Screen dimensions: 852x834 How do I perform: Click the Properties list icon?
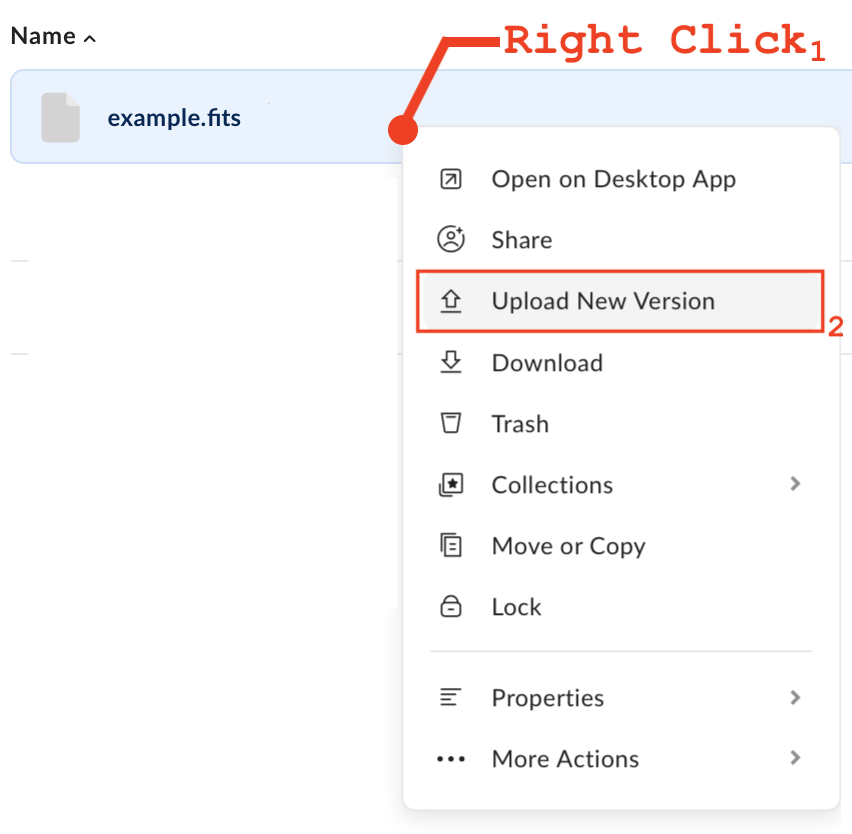[451, 698]
